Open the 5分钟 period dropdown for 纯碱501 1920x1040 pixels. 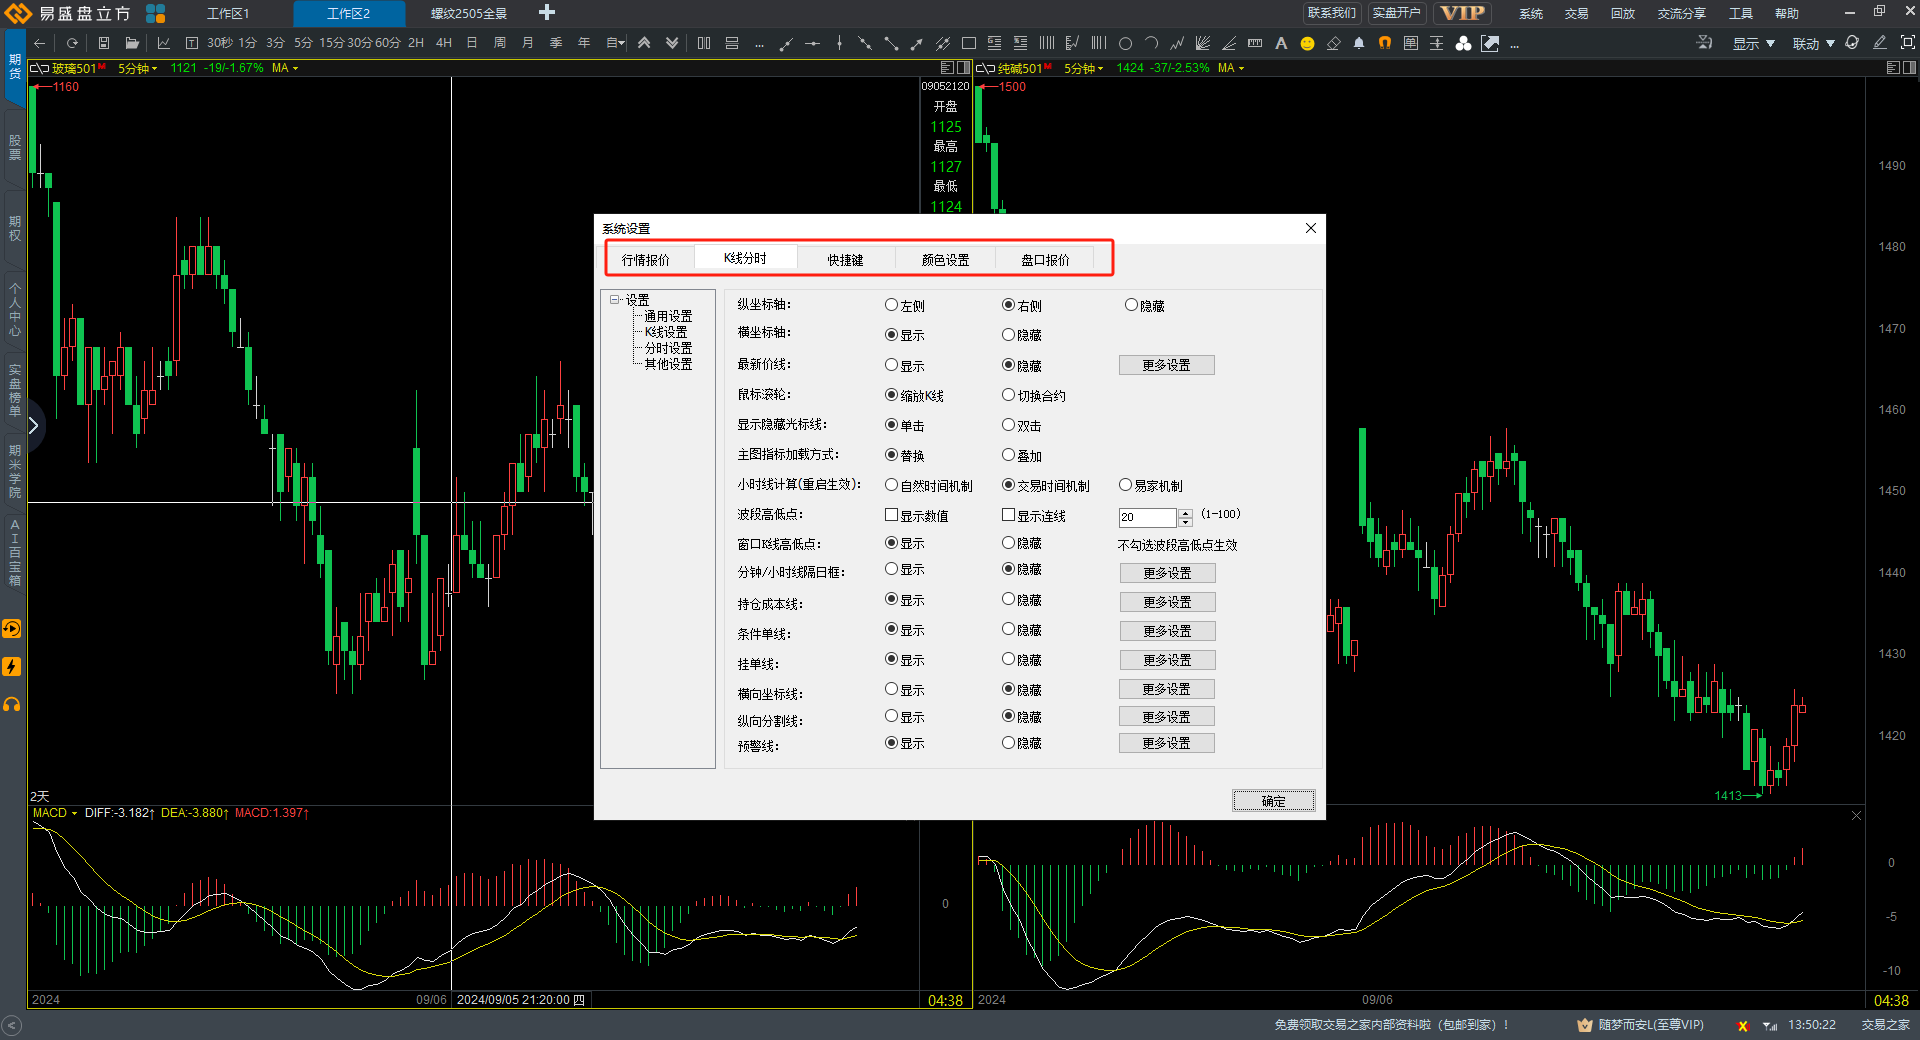tap(1083, 68)
